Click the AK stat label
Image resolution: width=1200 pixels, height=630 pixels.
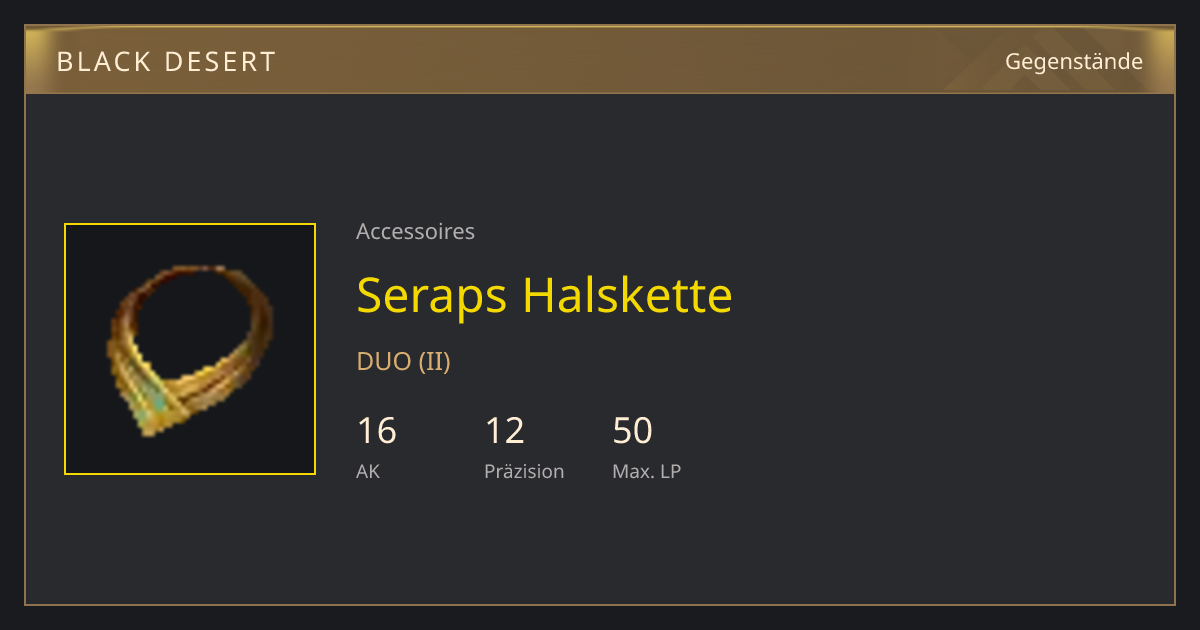(x=368, y=471)
